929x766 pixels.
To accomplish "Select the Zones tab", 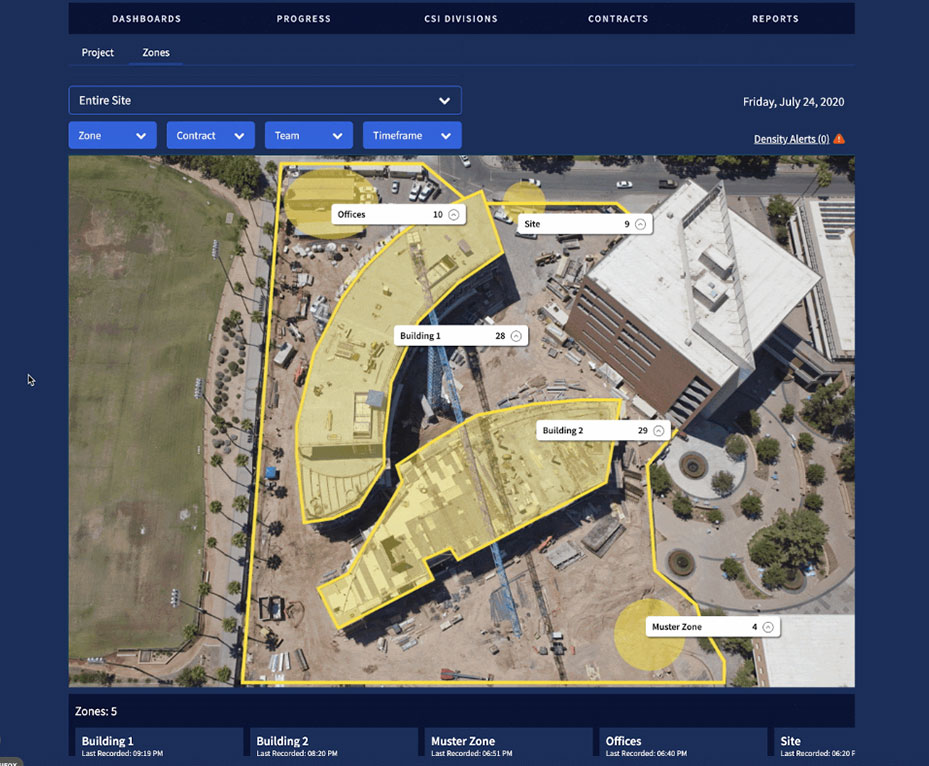I will [x=155, y=52].
